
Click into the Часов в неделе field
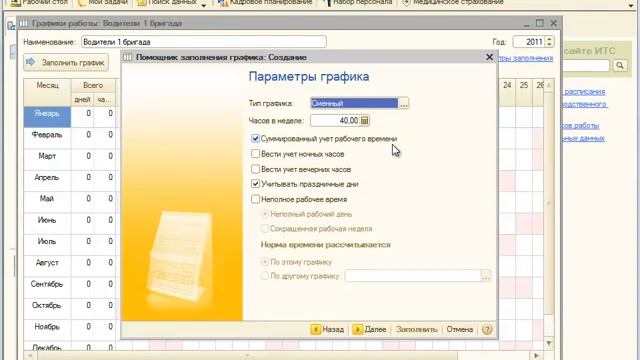pyautogui.click(x=335, y=120)
